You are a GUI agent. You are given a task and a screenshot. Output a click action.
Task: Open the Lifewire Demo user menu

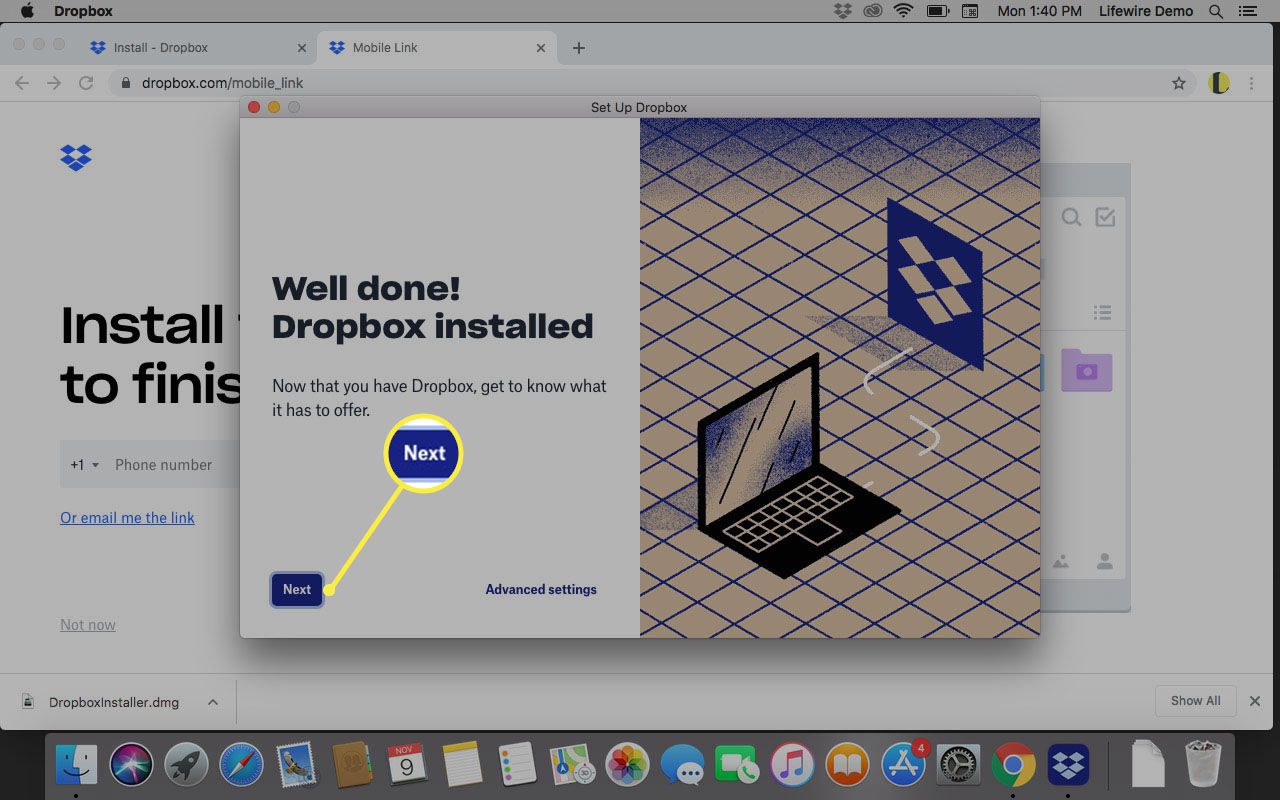point(1146,11)
